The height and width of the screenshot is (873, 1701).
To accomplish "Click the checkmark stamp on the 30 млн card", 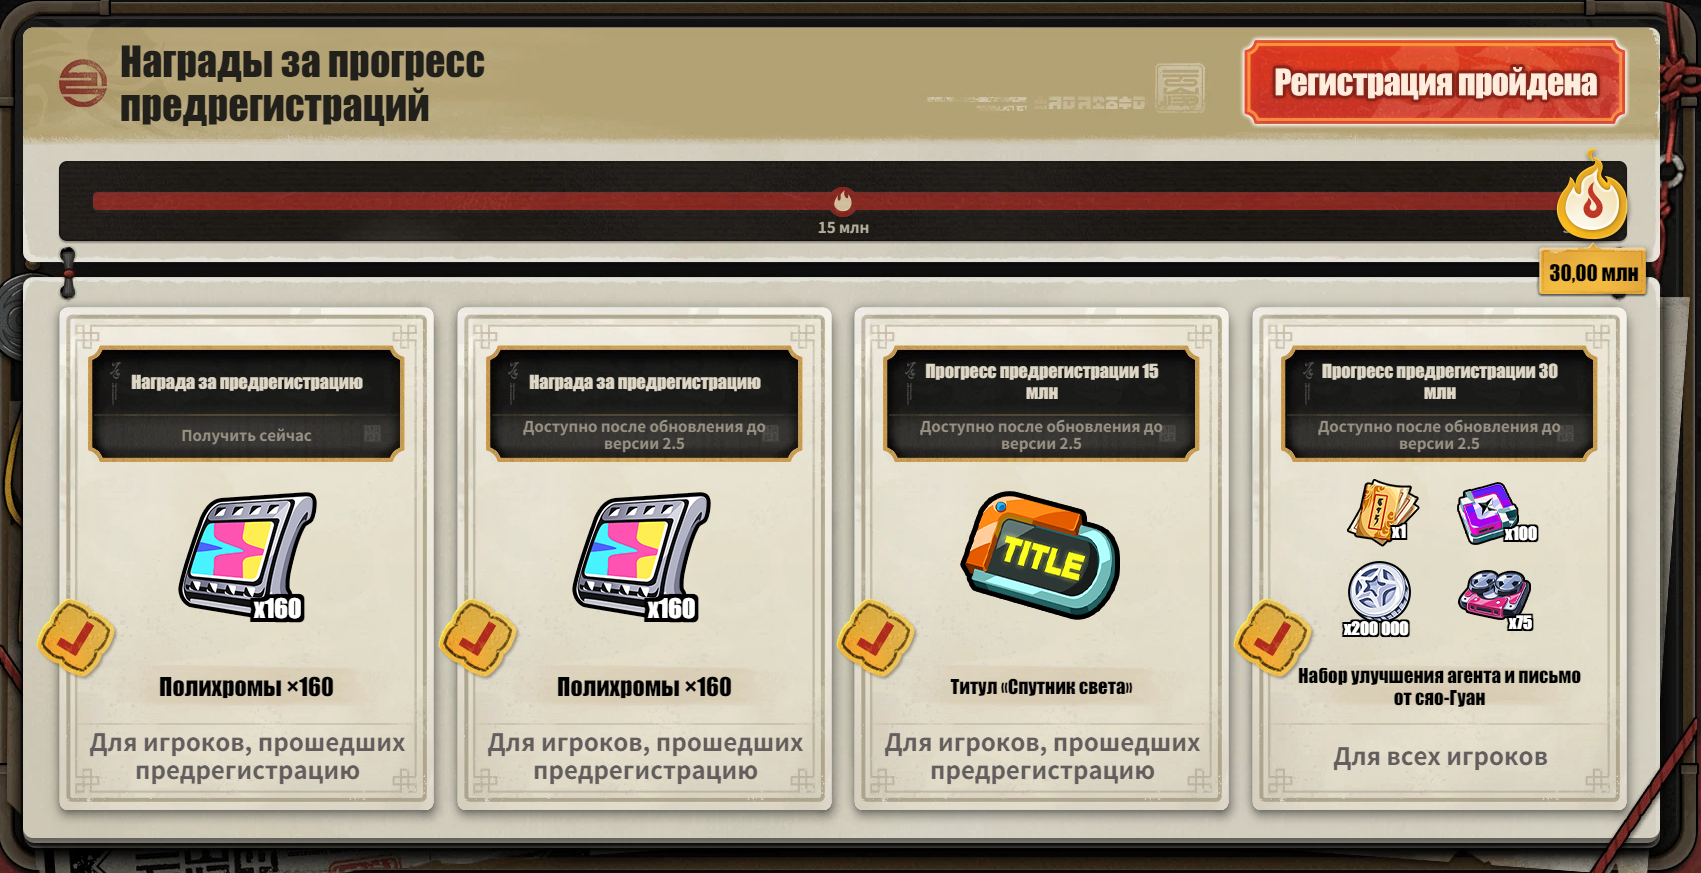I will coord(1273,638).
